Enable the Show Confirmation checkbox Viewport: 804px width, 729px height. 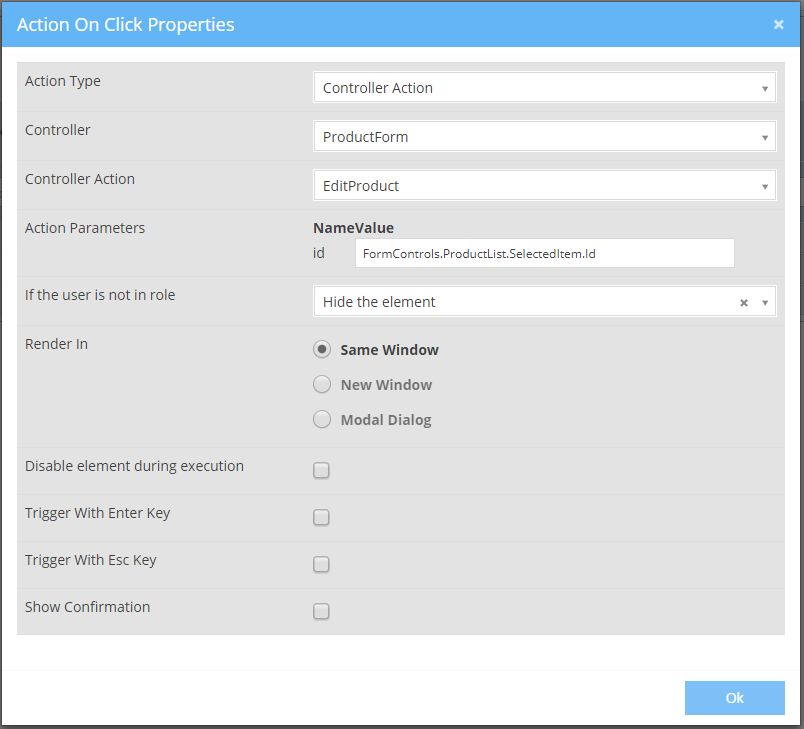pyautogui.click(x=321, y=612)
